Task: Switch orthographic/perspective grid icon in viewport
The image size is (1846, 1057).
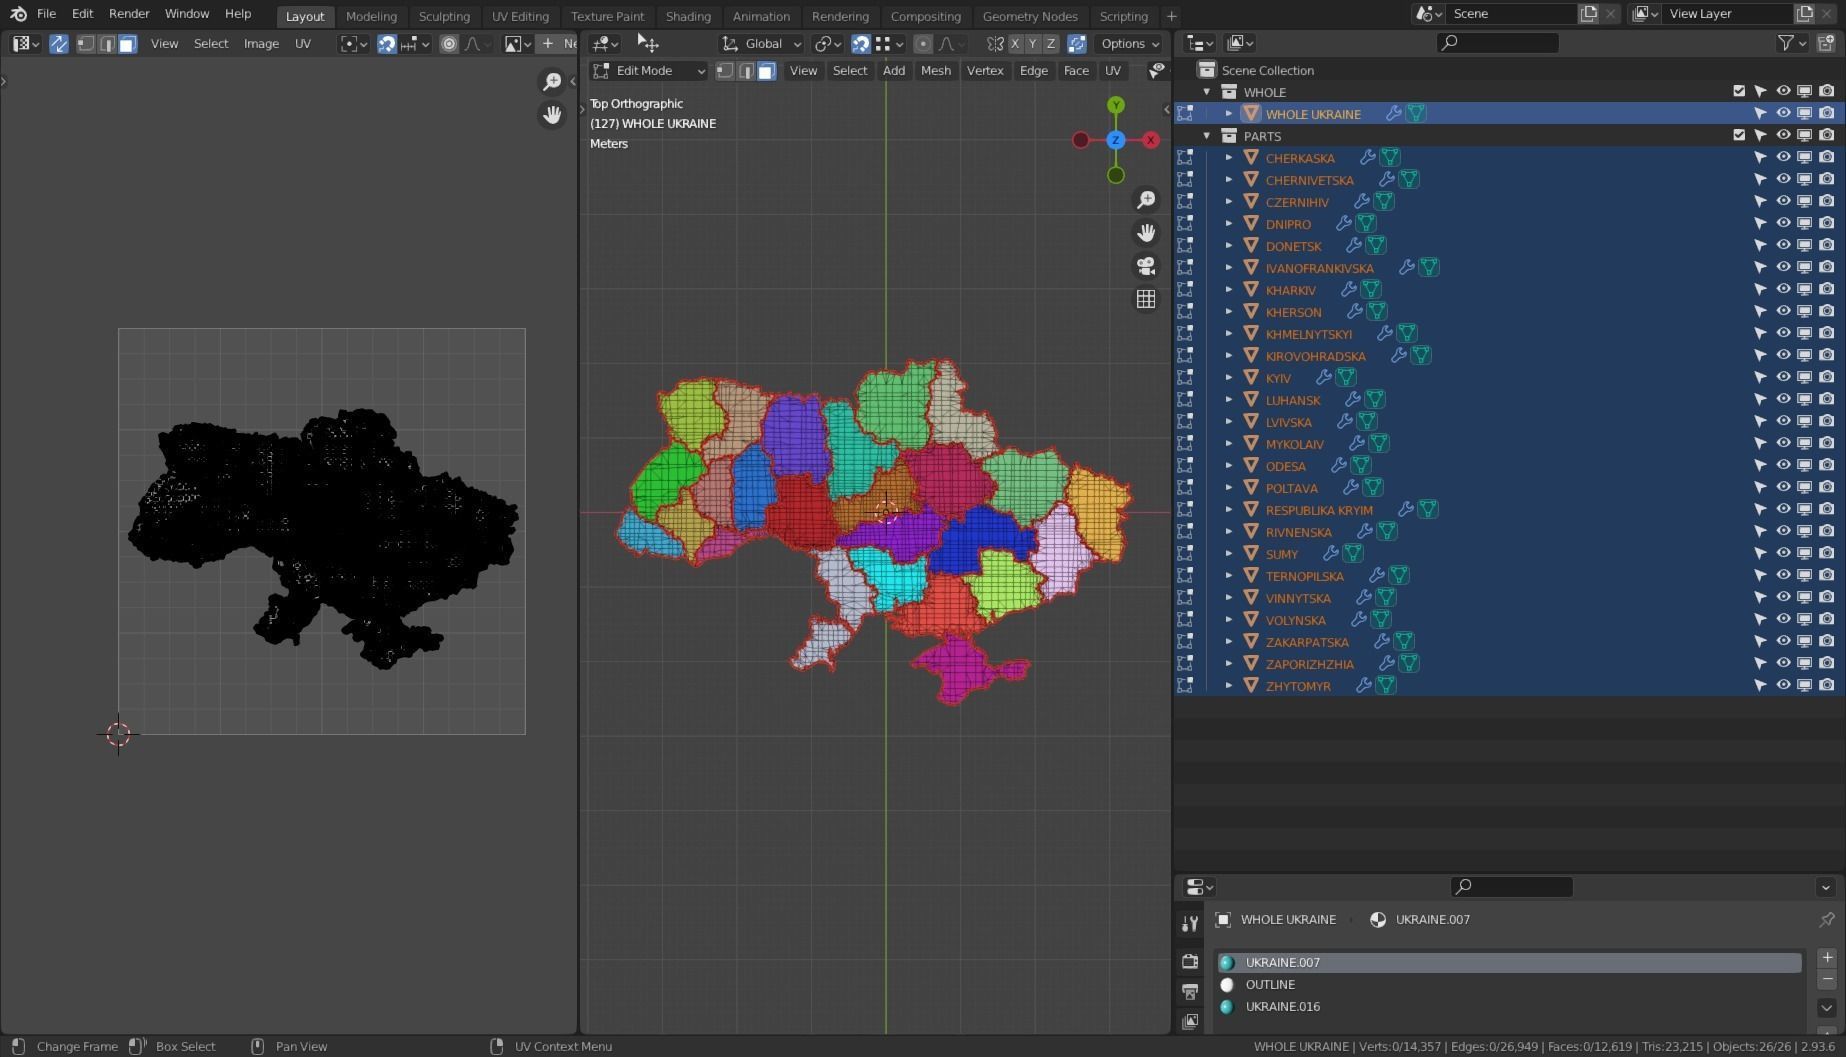Action: (1146, 299)
